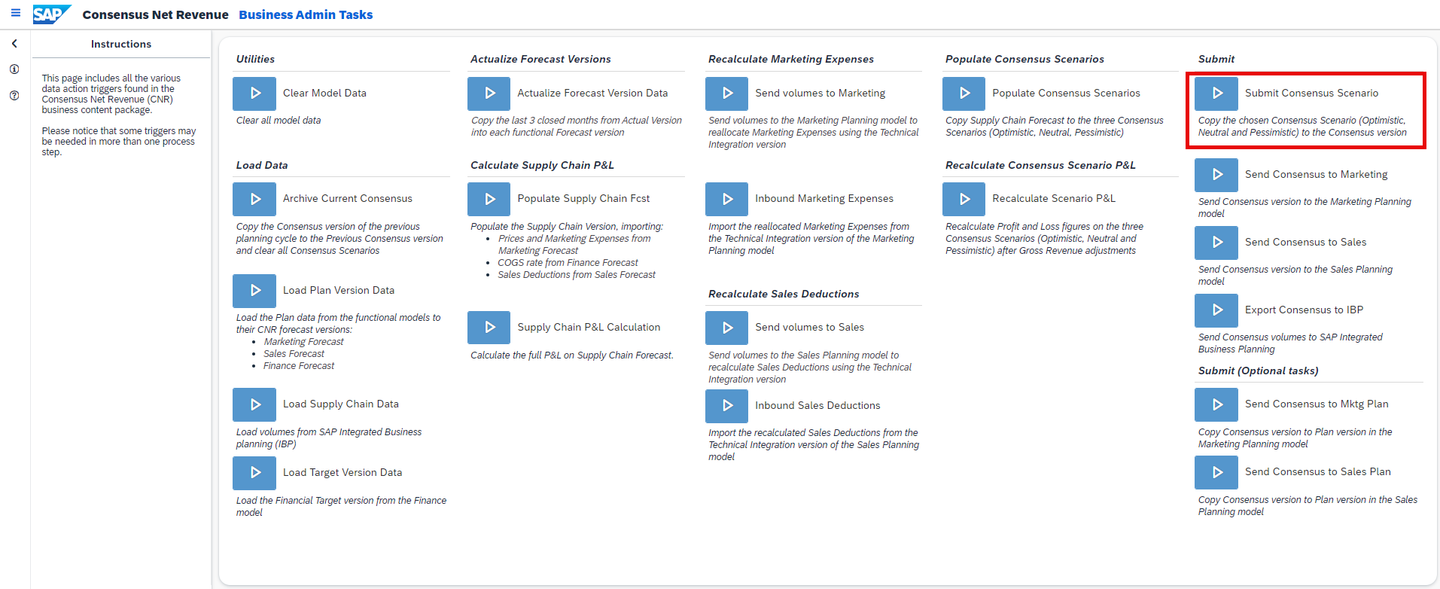Image resolution: width=1440 pixels, height=589 pixels.
Task: Collapse the Instructions side panel
Action: [15, 44]
